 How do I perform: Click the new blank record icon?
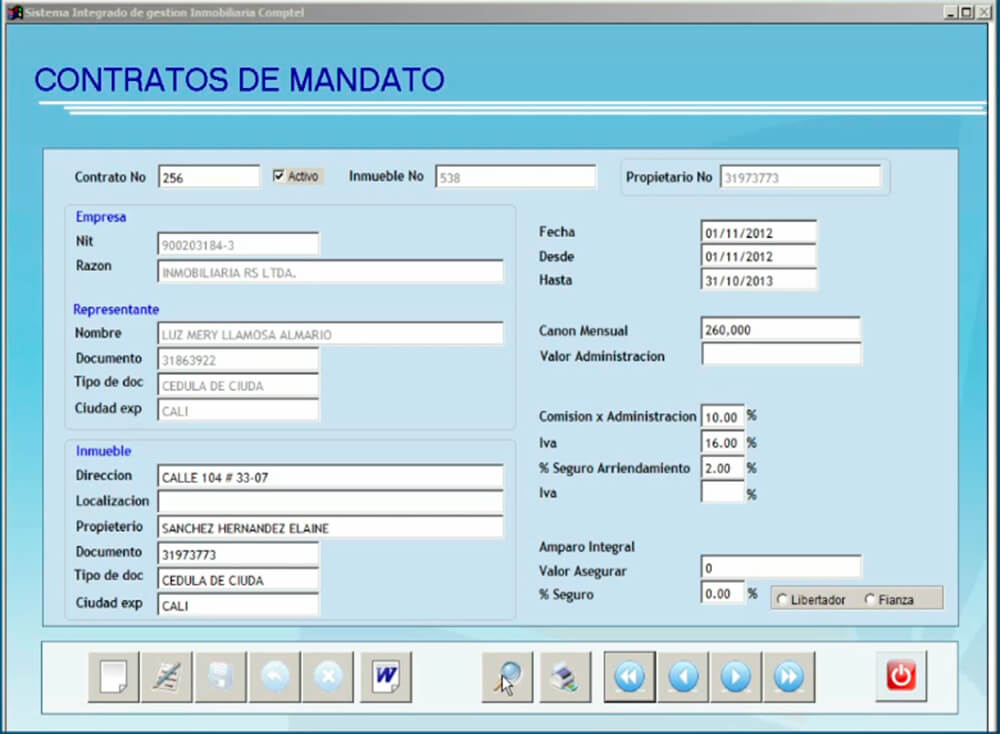113,677
